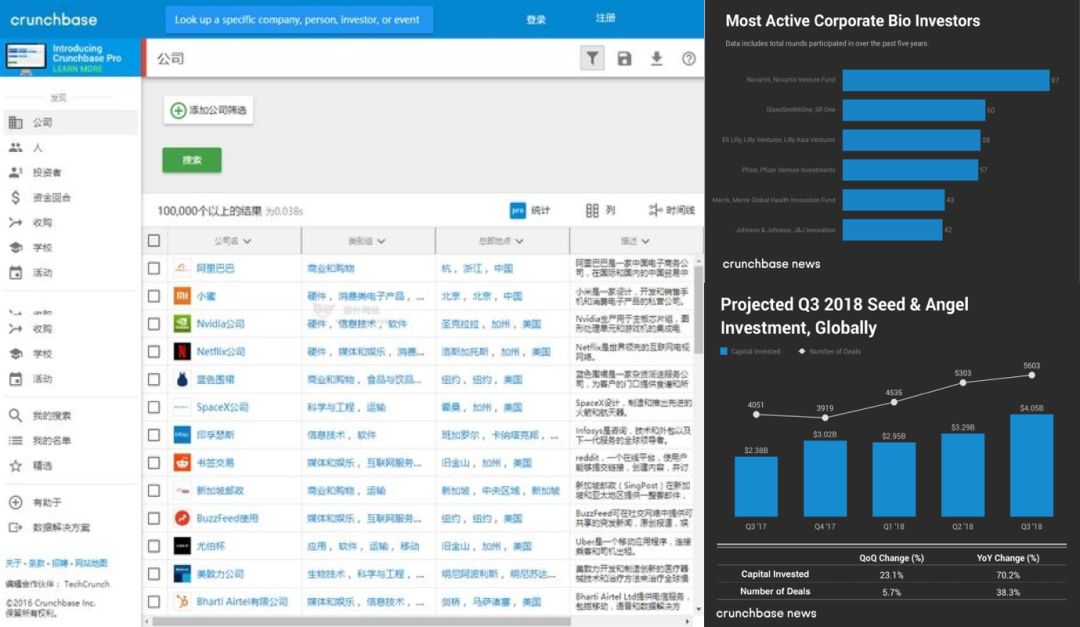Click the top search input field
Image resolution: width=1080 pixels, height=627 pixels.
point(299,20)
